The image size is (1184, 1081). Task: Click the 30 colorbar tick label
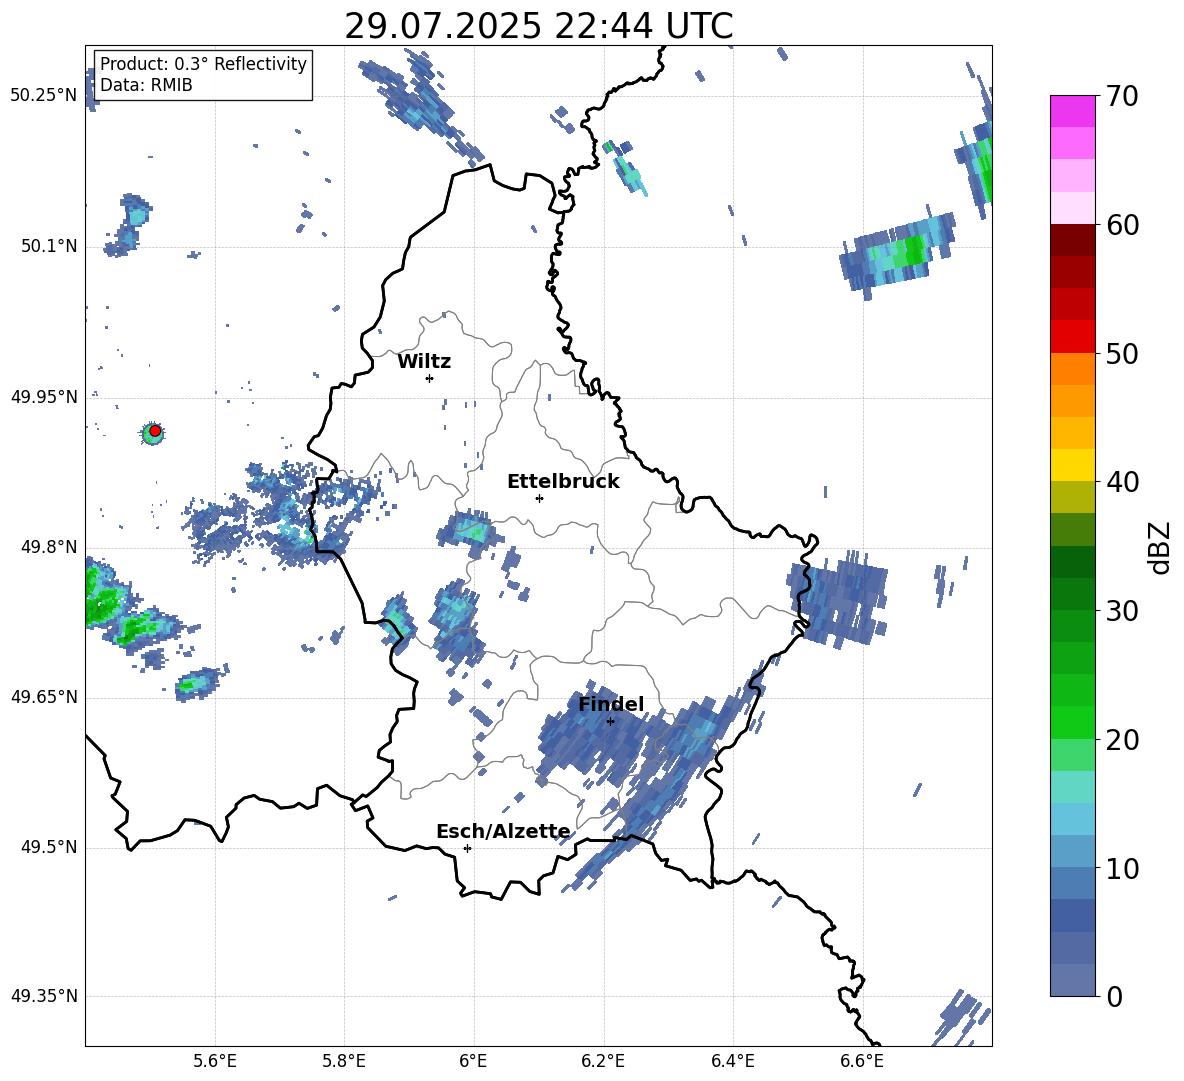1122,611
